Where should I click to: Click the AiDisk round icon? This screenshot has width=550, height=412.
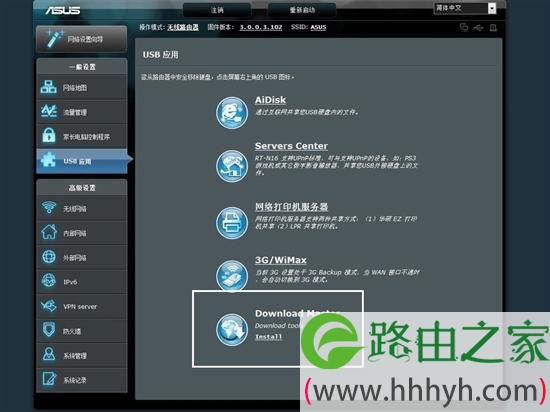coord(232,113)
